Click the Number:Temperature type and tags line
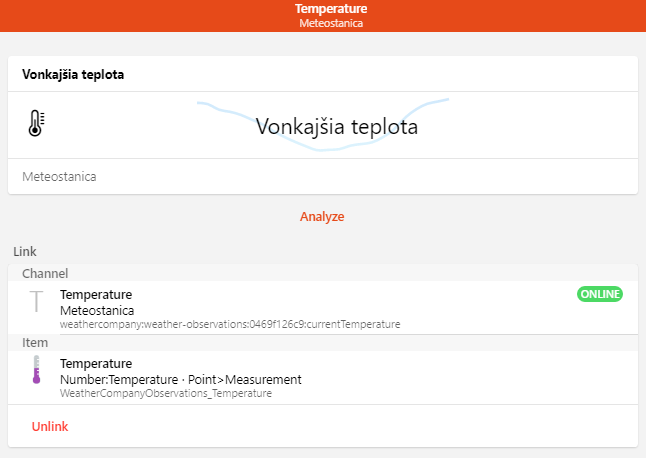Screen dimensions: 646x458 pos(180,379)
